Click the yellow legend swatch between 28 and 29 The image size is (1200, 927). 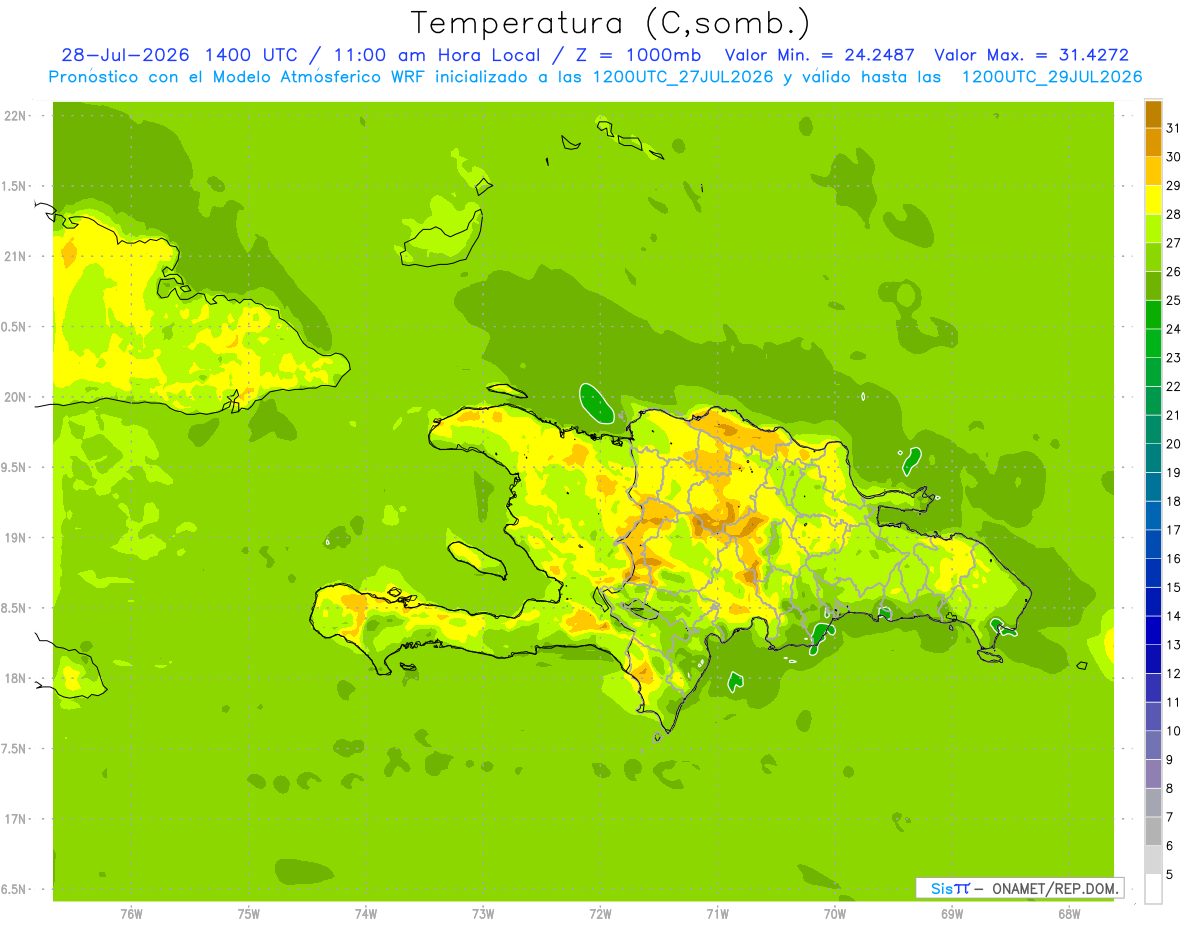[x=1153, y=200]
